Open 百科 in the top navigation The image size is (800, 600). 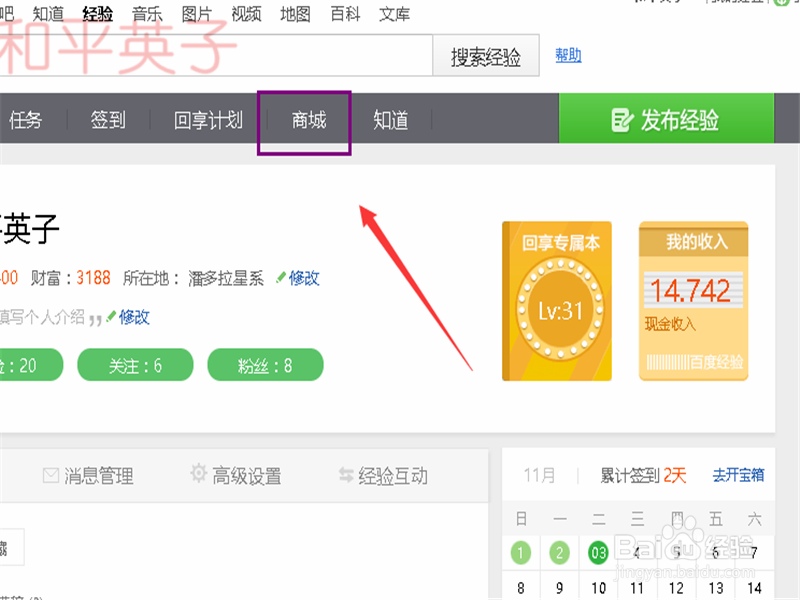click(x=345, y=14)
